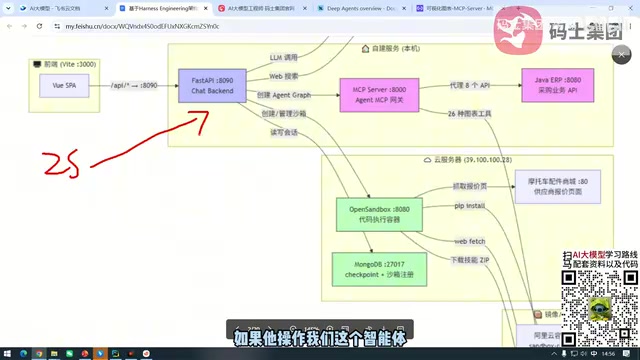Open the highlighted blue app on taskbar
The height and width of the screenshot is (360, 640).
point(100,353)
